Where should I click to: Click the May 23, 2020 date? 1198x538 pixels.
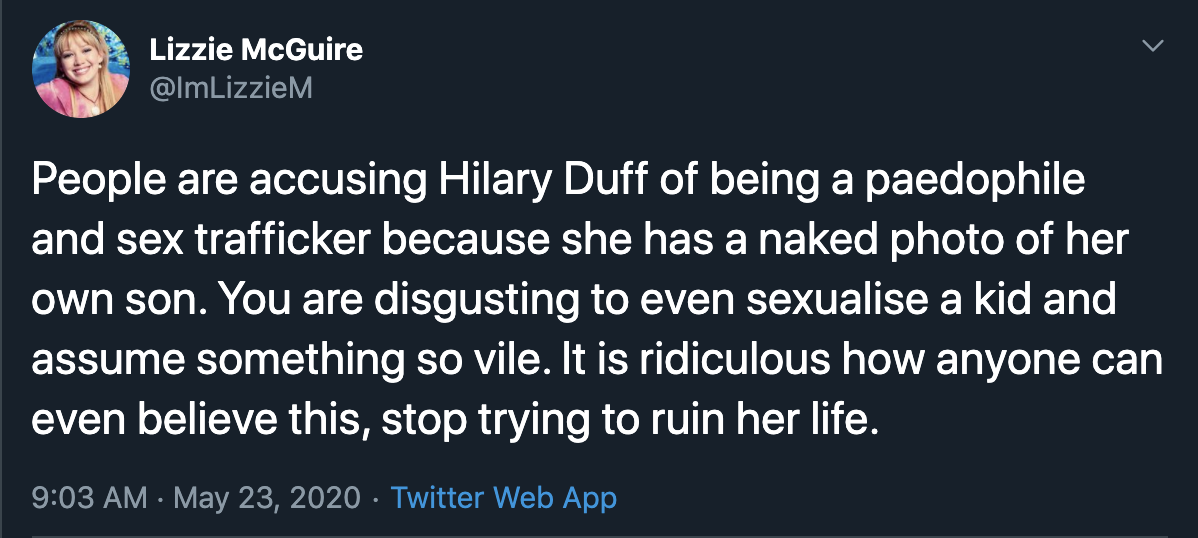(267, 497)
